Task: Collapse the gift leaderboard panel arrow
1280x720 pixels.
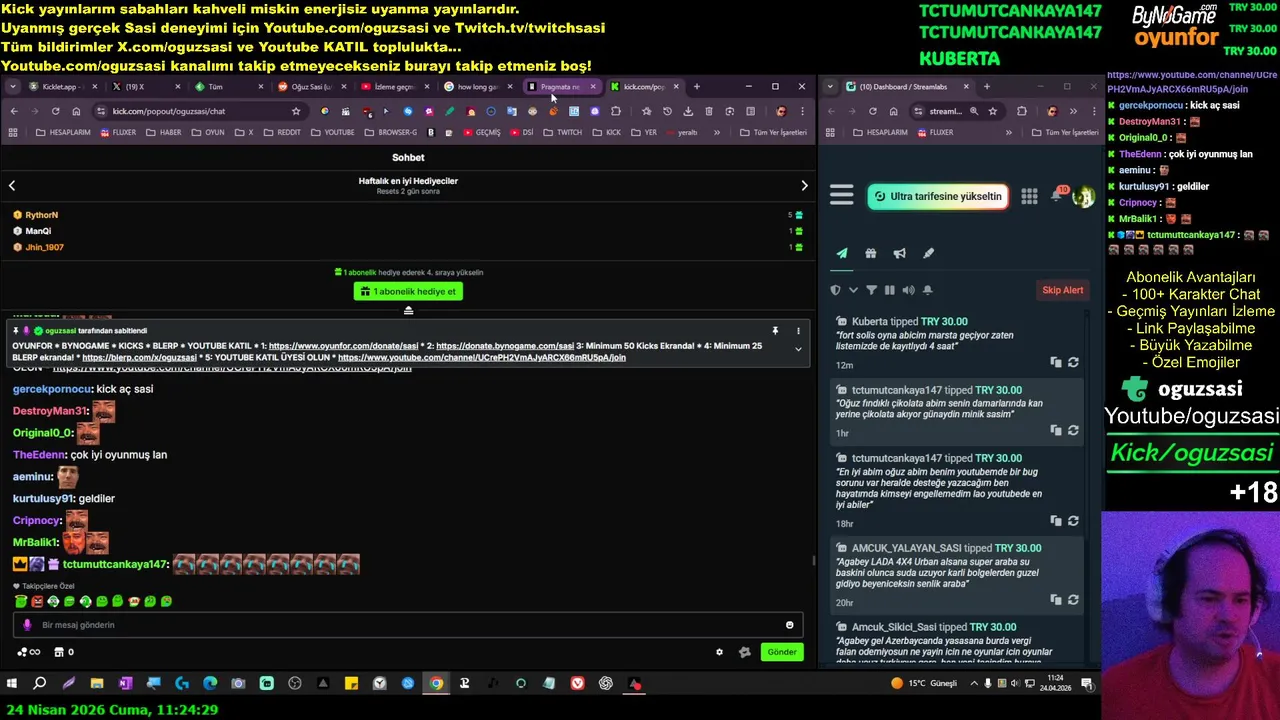Action: pos(408,311)
